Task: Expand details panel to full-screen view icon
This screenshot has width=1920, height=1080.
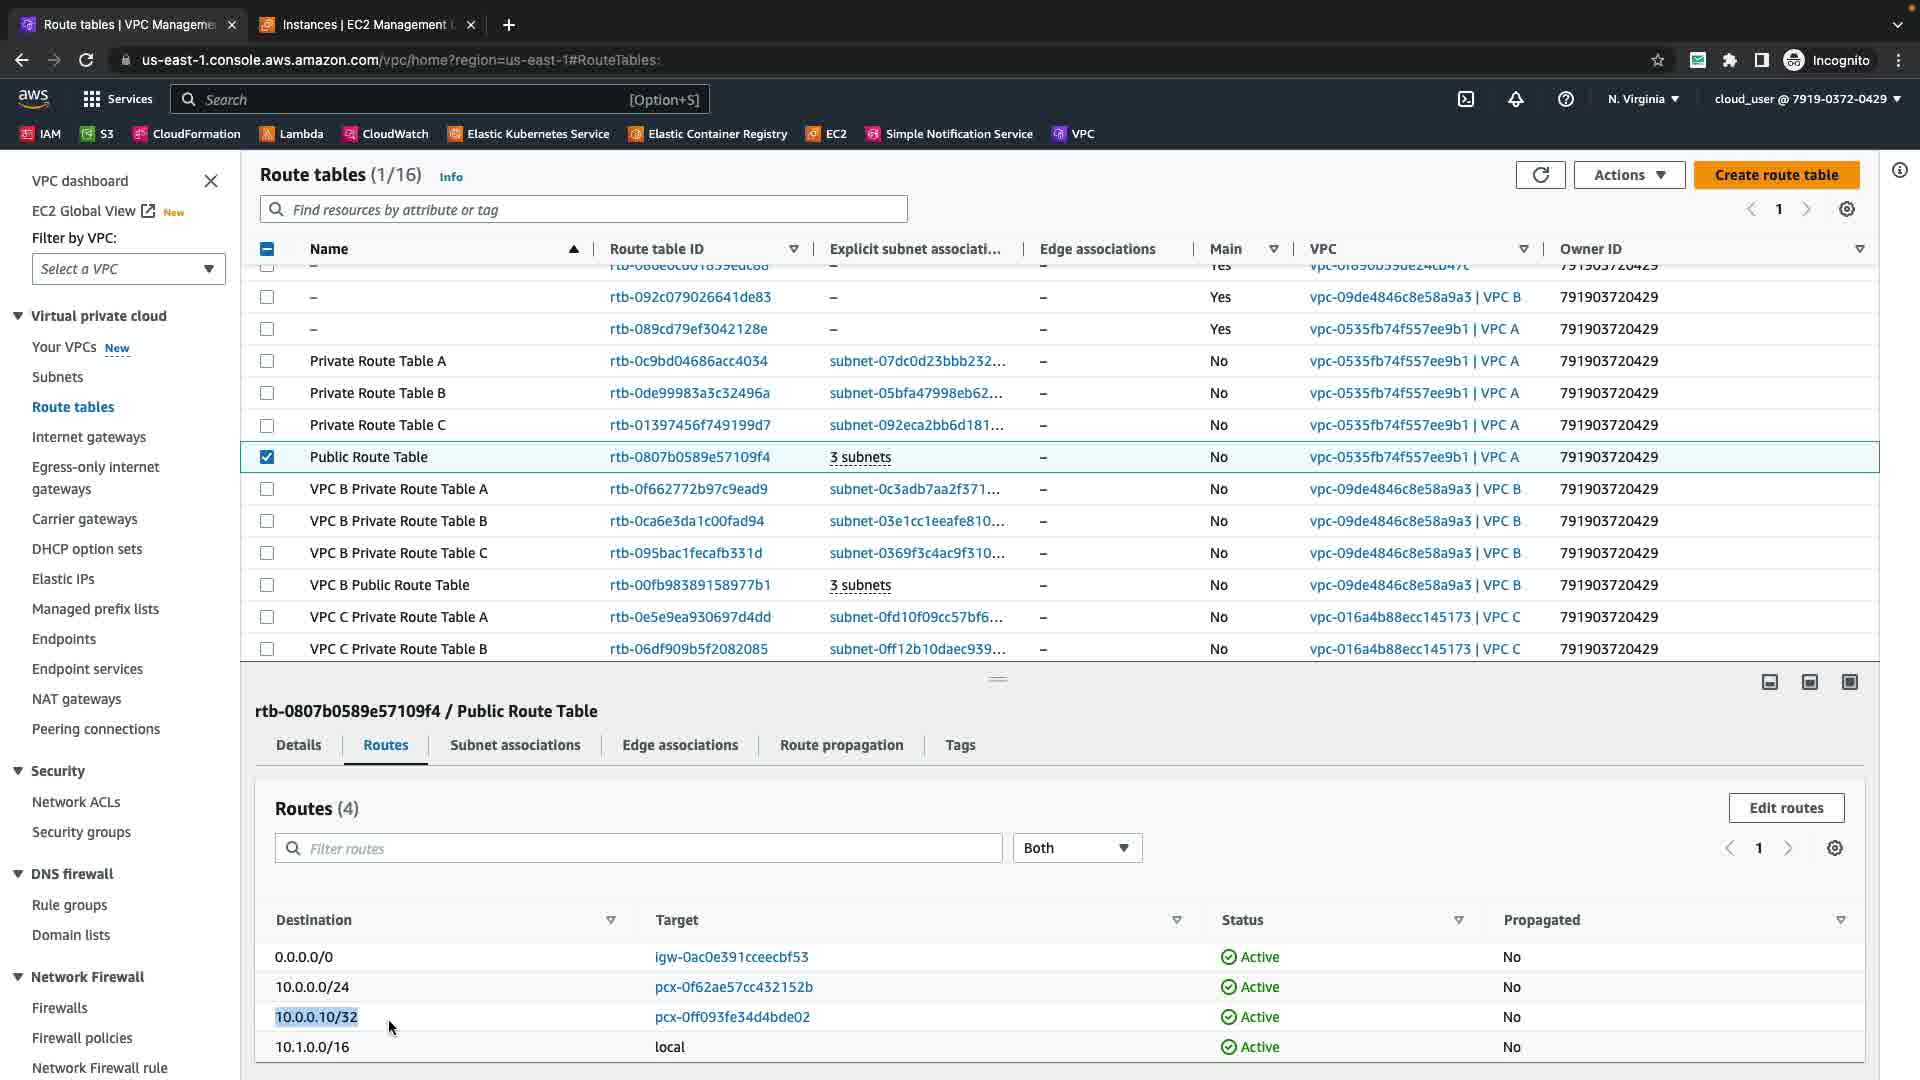Action: click(1850, 682)
